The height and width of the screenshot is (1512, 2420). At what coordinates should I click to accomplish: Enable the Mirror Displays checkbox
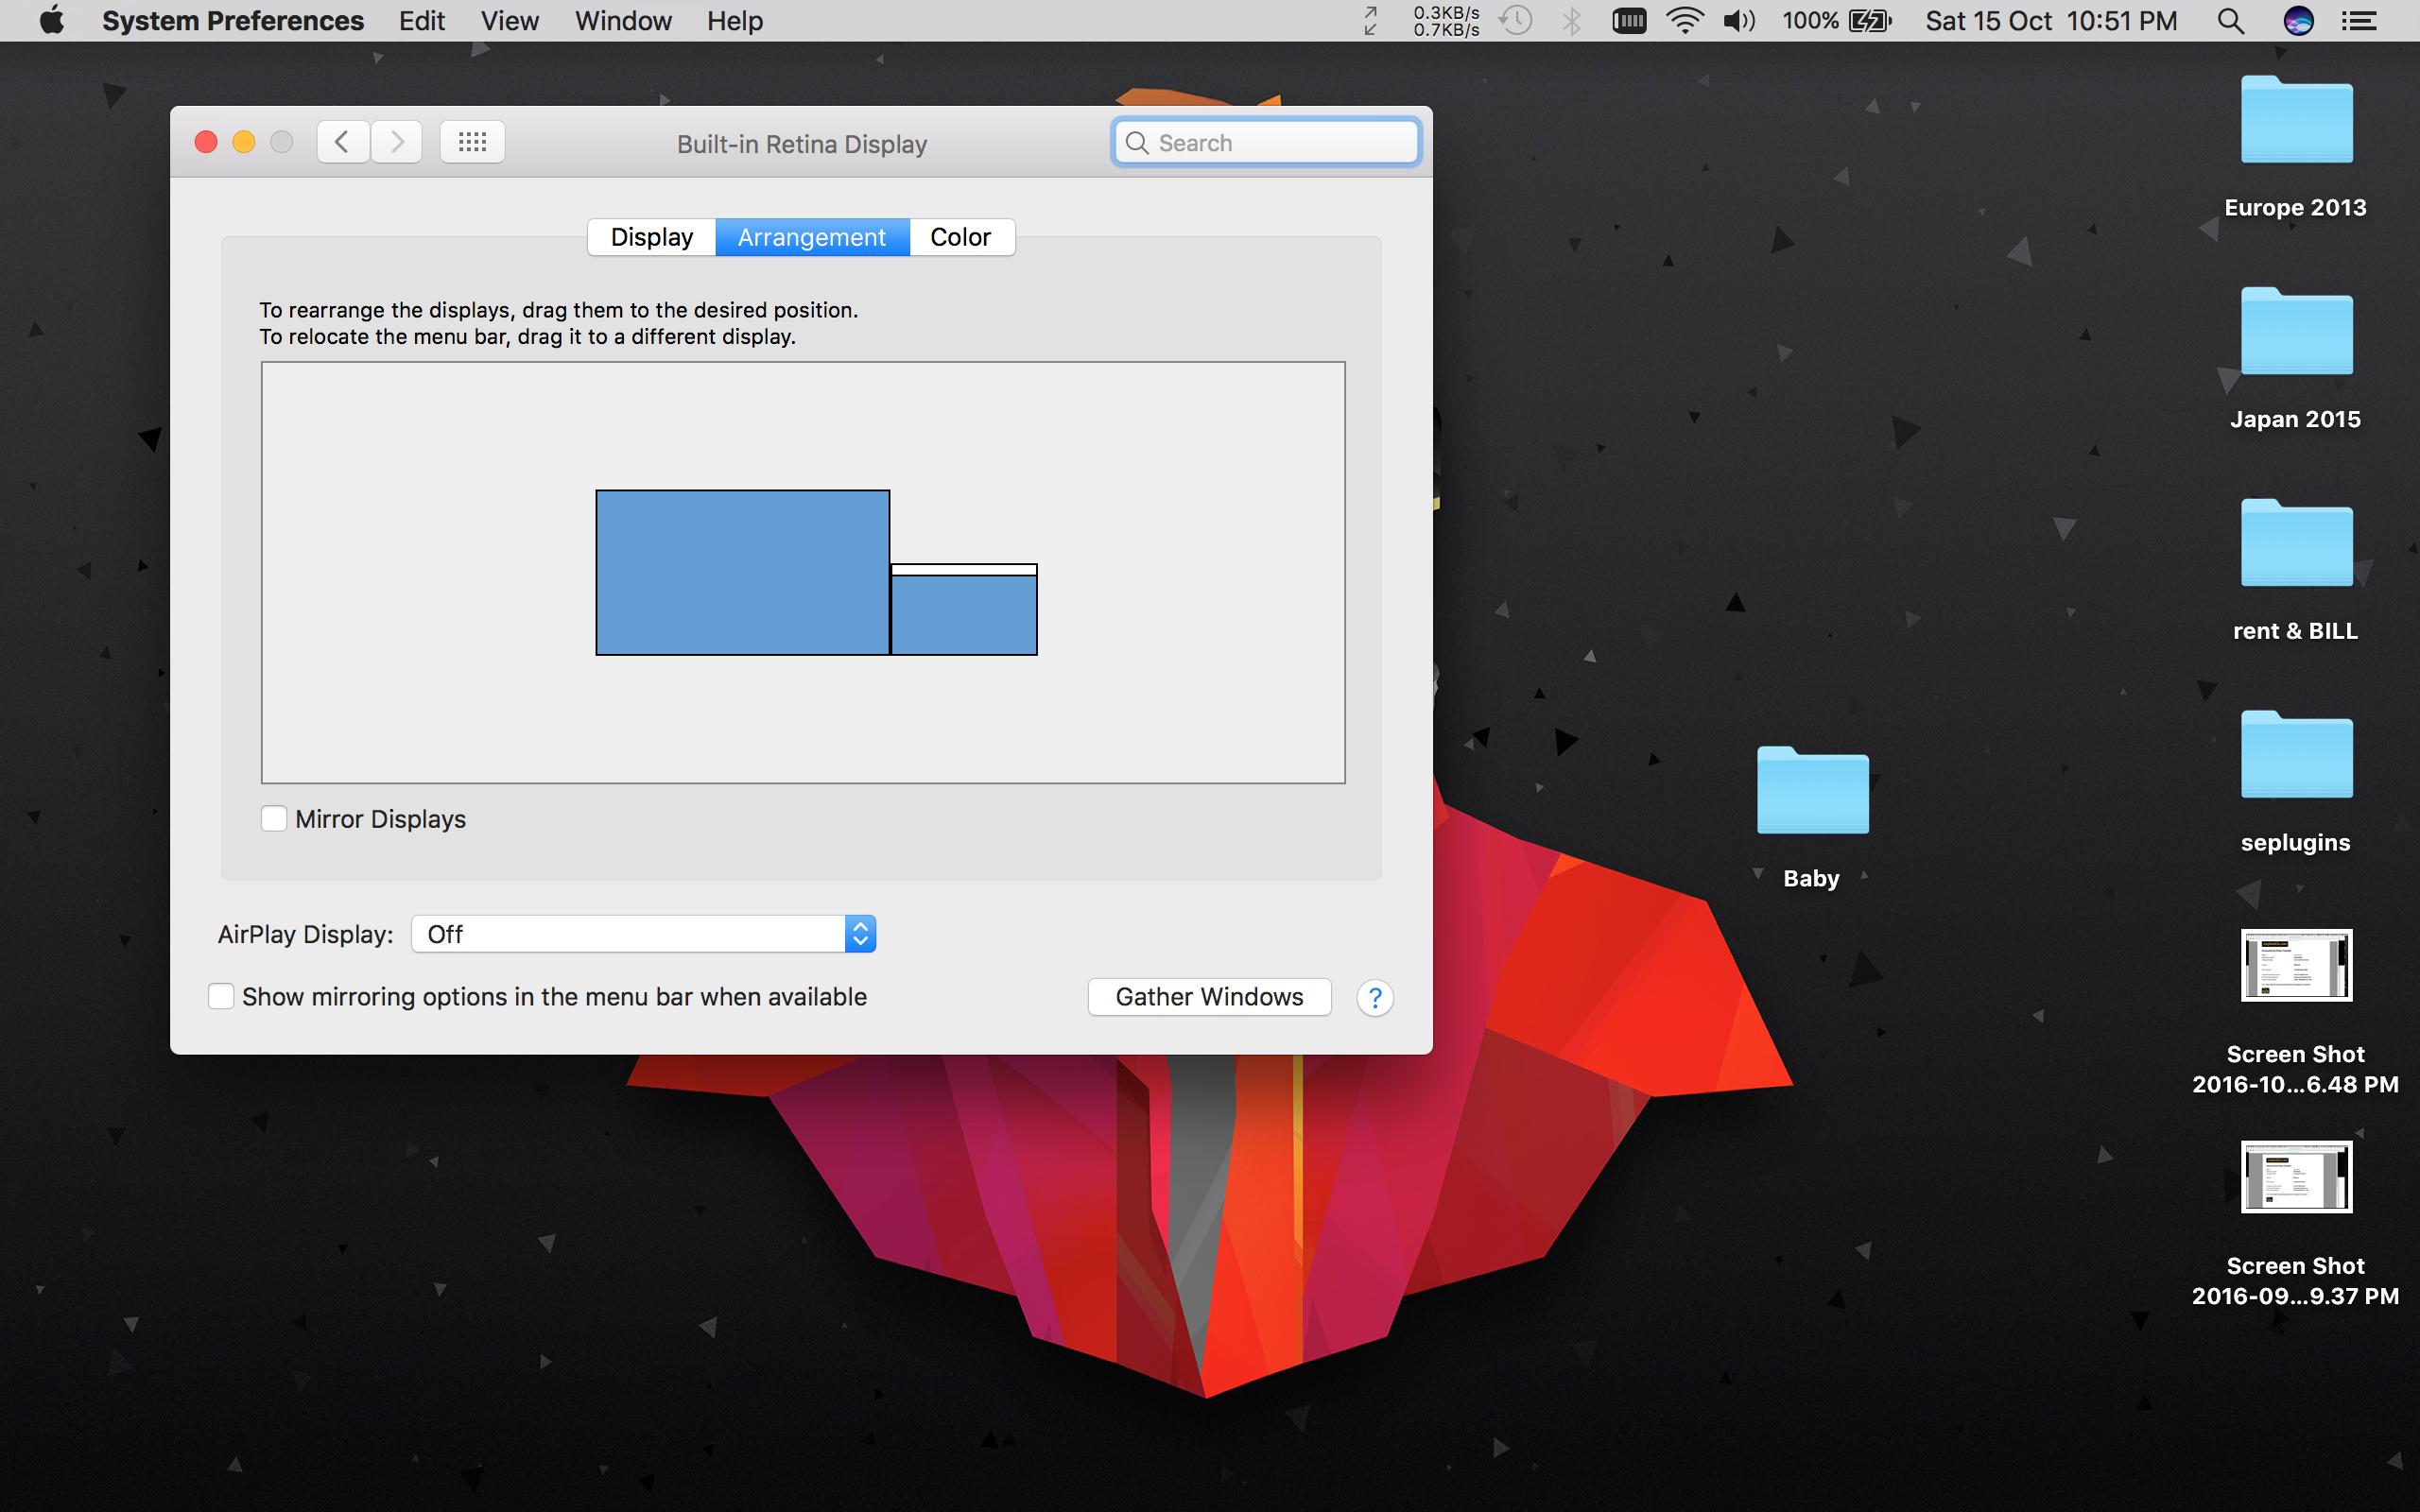[274, 819]
